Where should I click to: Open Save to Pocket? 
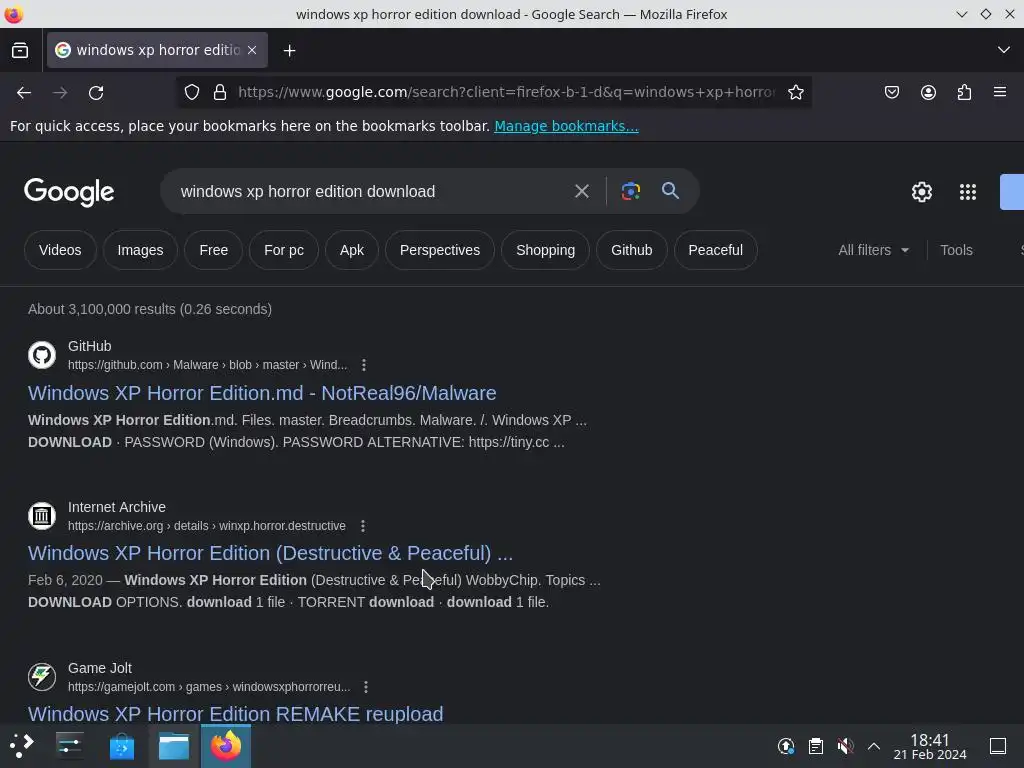[891, 93]
